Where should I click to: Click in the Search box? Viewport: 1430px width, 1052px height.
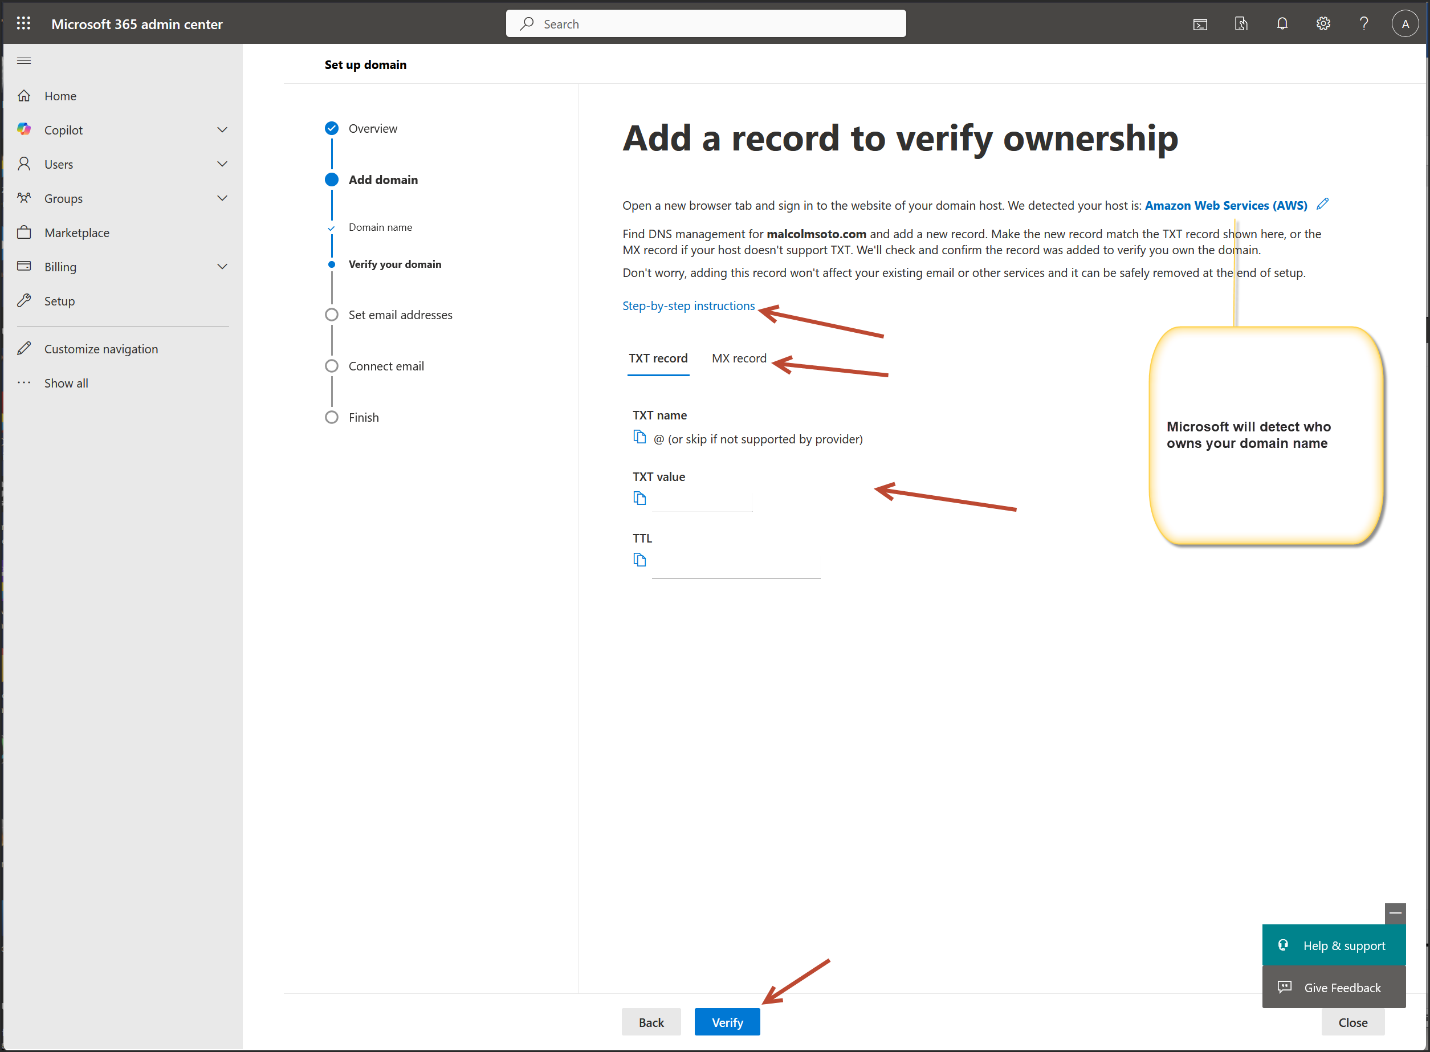(706, 24)
